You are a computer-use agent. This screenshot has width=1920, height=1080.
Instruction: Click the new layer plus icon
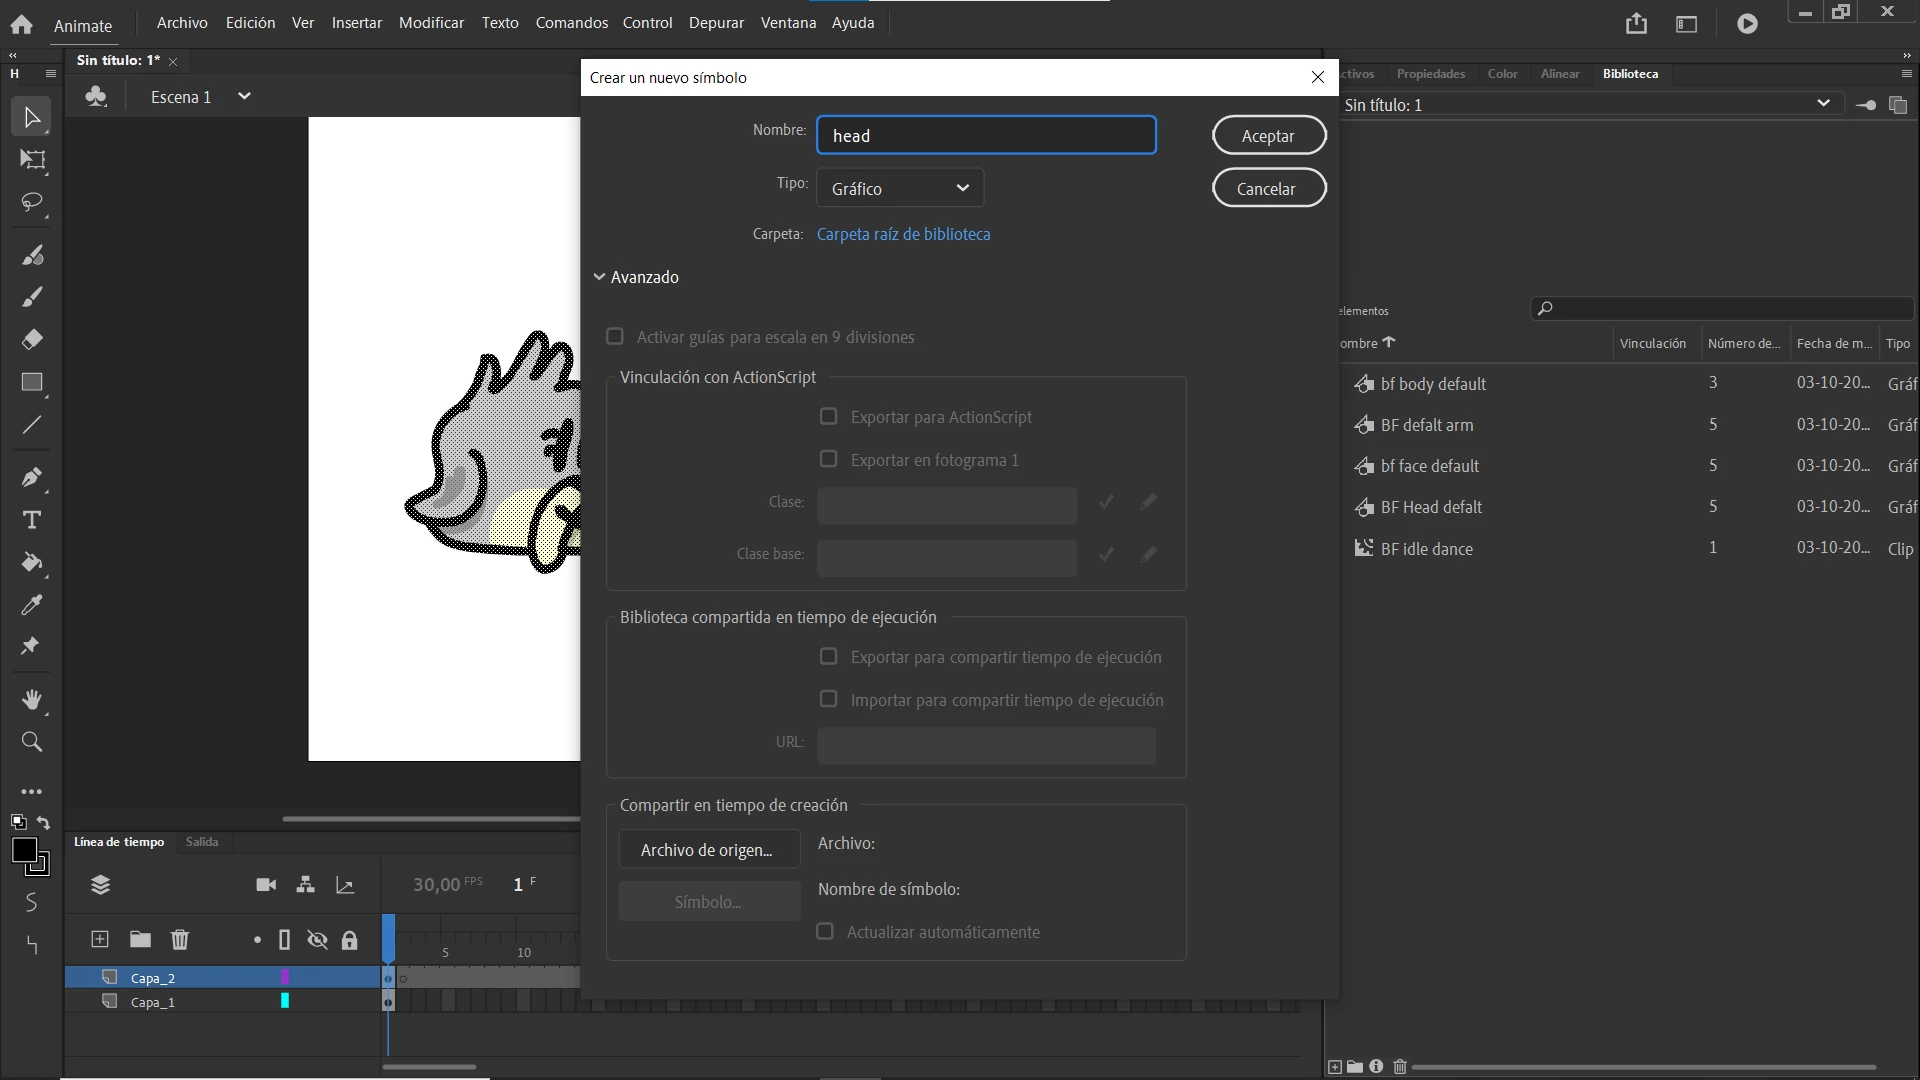coord(100,939)
